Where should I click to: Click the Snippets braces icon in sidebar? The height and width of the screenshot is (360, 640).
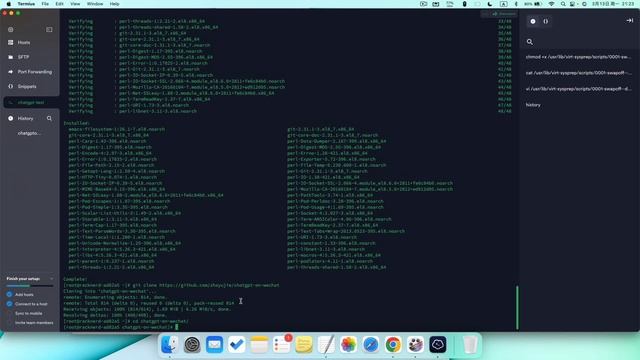point(11,87)
